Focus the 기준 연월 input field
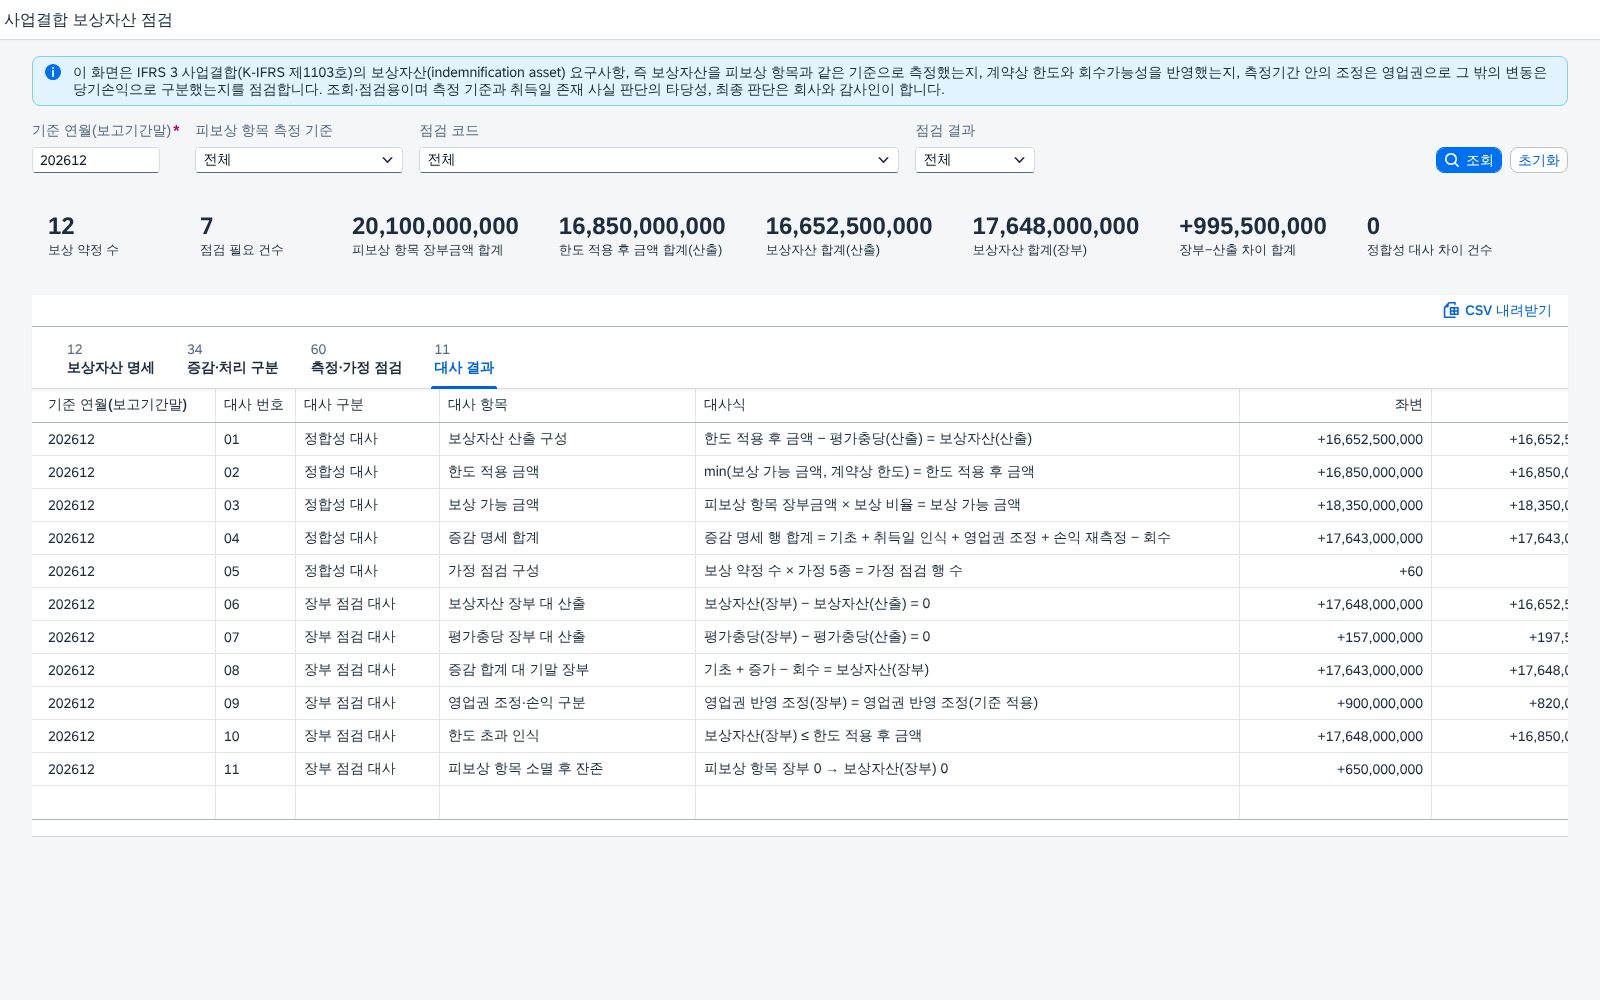 tap(96, 160)
